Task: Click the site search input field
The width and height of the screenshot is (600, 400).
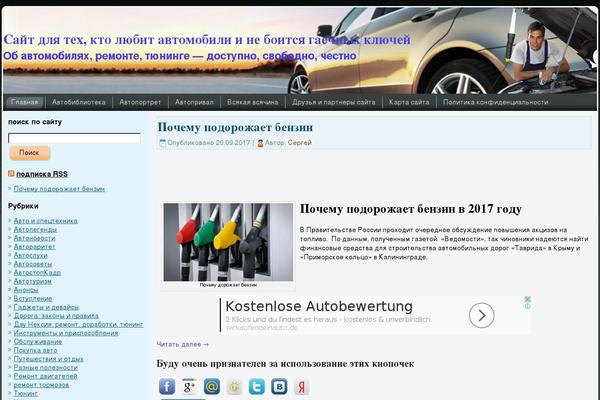Action: point(74,138)
